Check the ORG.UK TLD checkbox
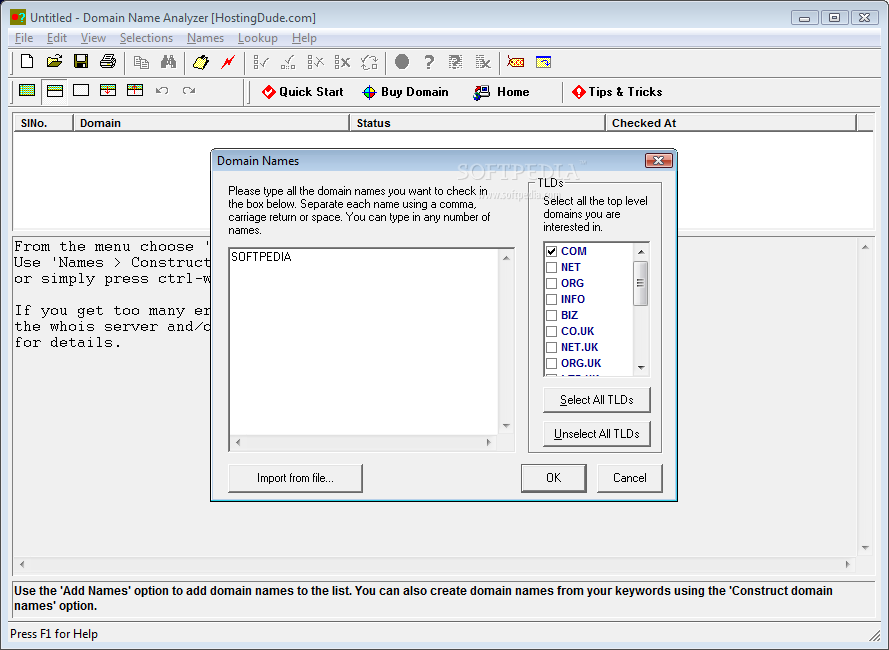Image resolution: width=889 pixels, height=650 pixels. pos(551,363)
